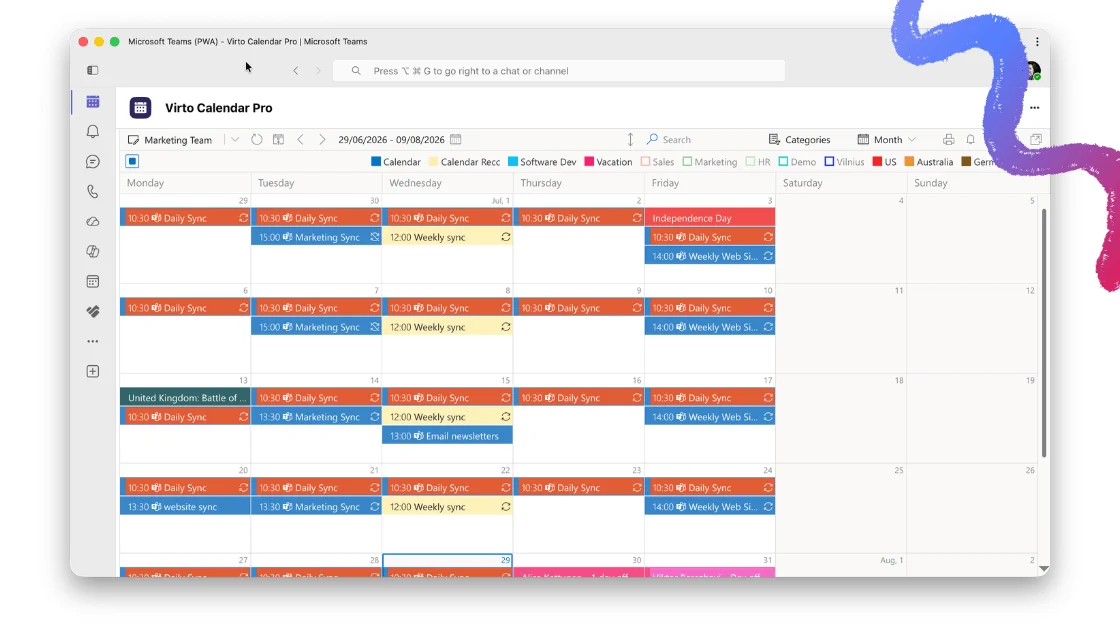Open the 13:30 website sync event
Viewport: 1120px width, 630px height.
point(185,506)
